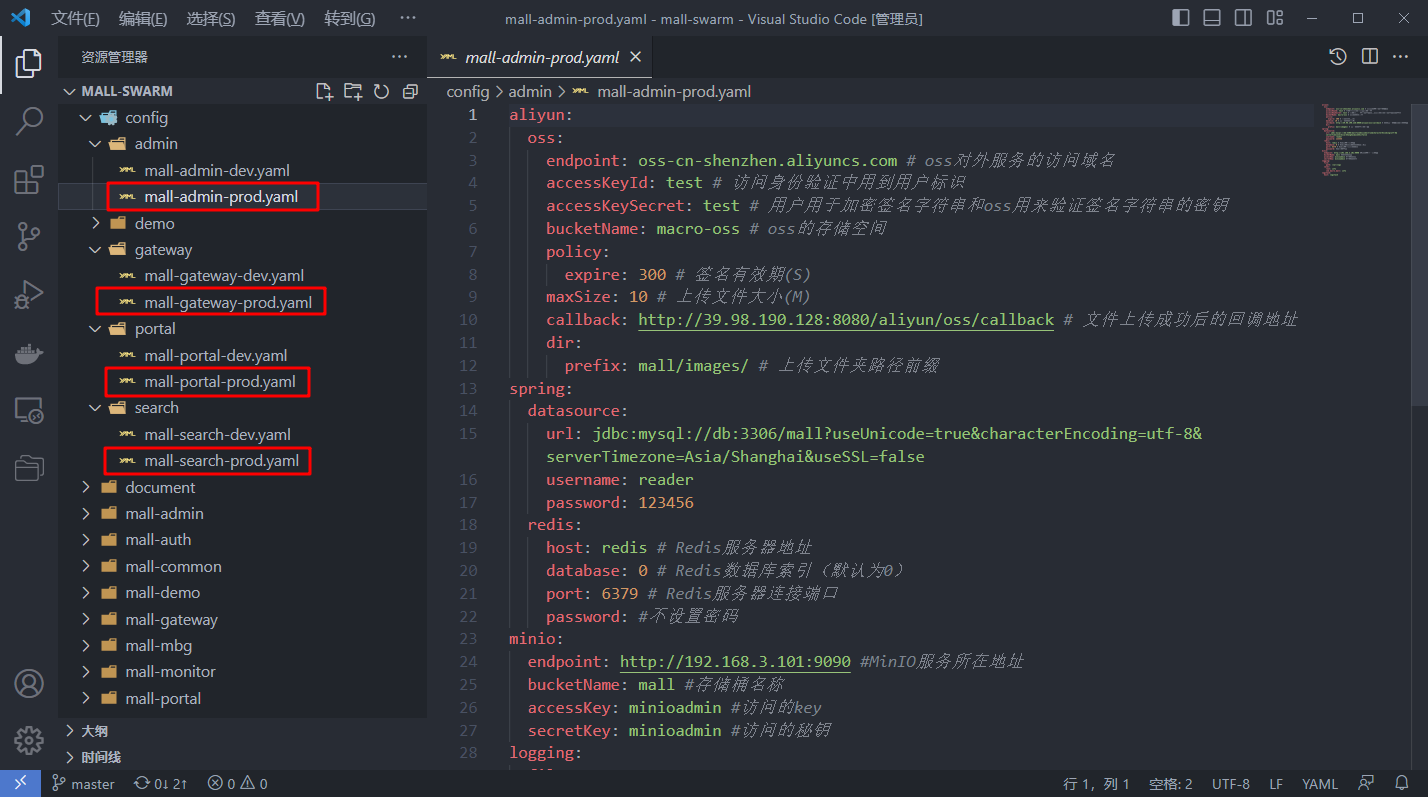Viewport: 1428px width, 797px height.
Task: Click the editor minimap preview
Action: [x=1367, y=140]
